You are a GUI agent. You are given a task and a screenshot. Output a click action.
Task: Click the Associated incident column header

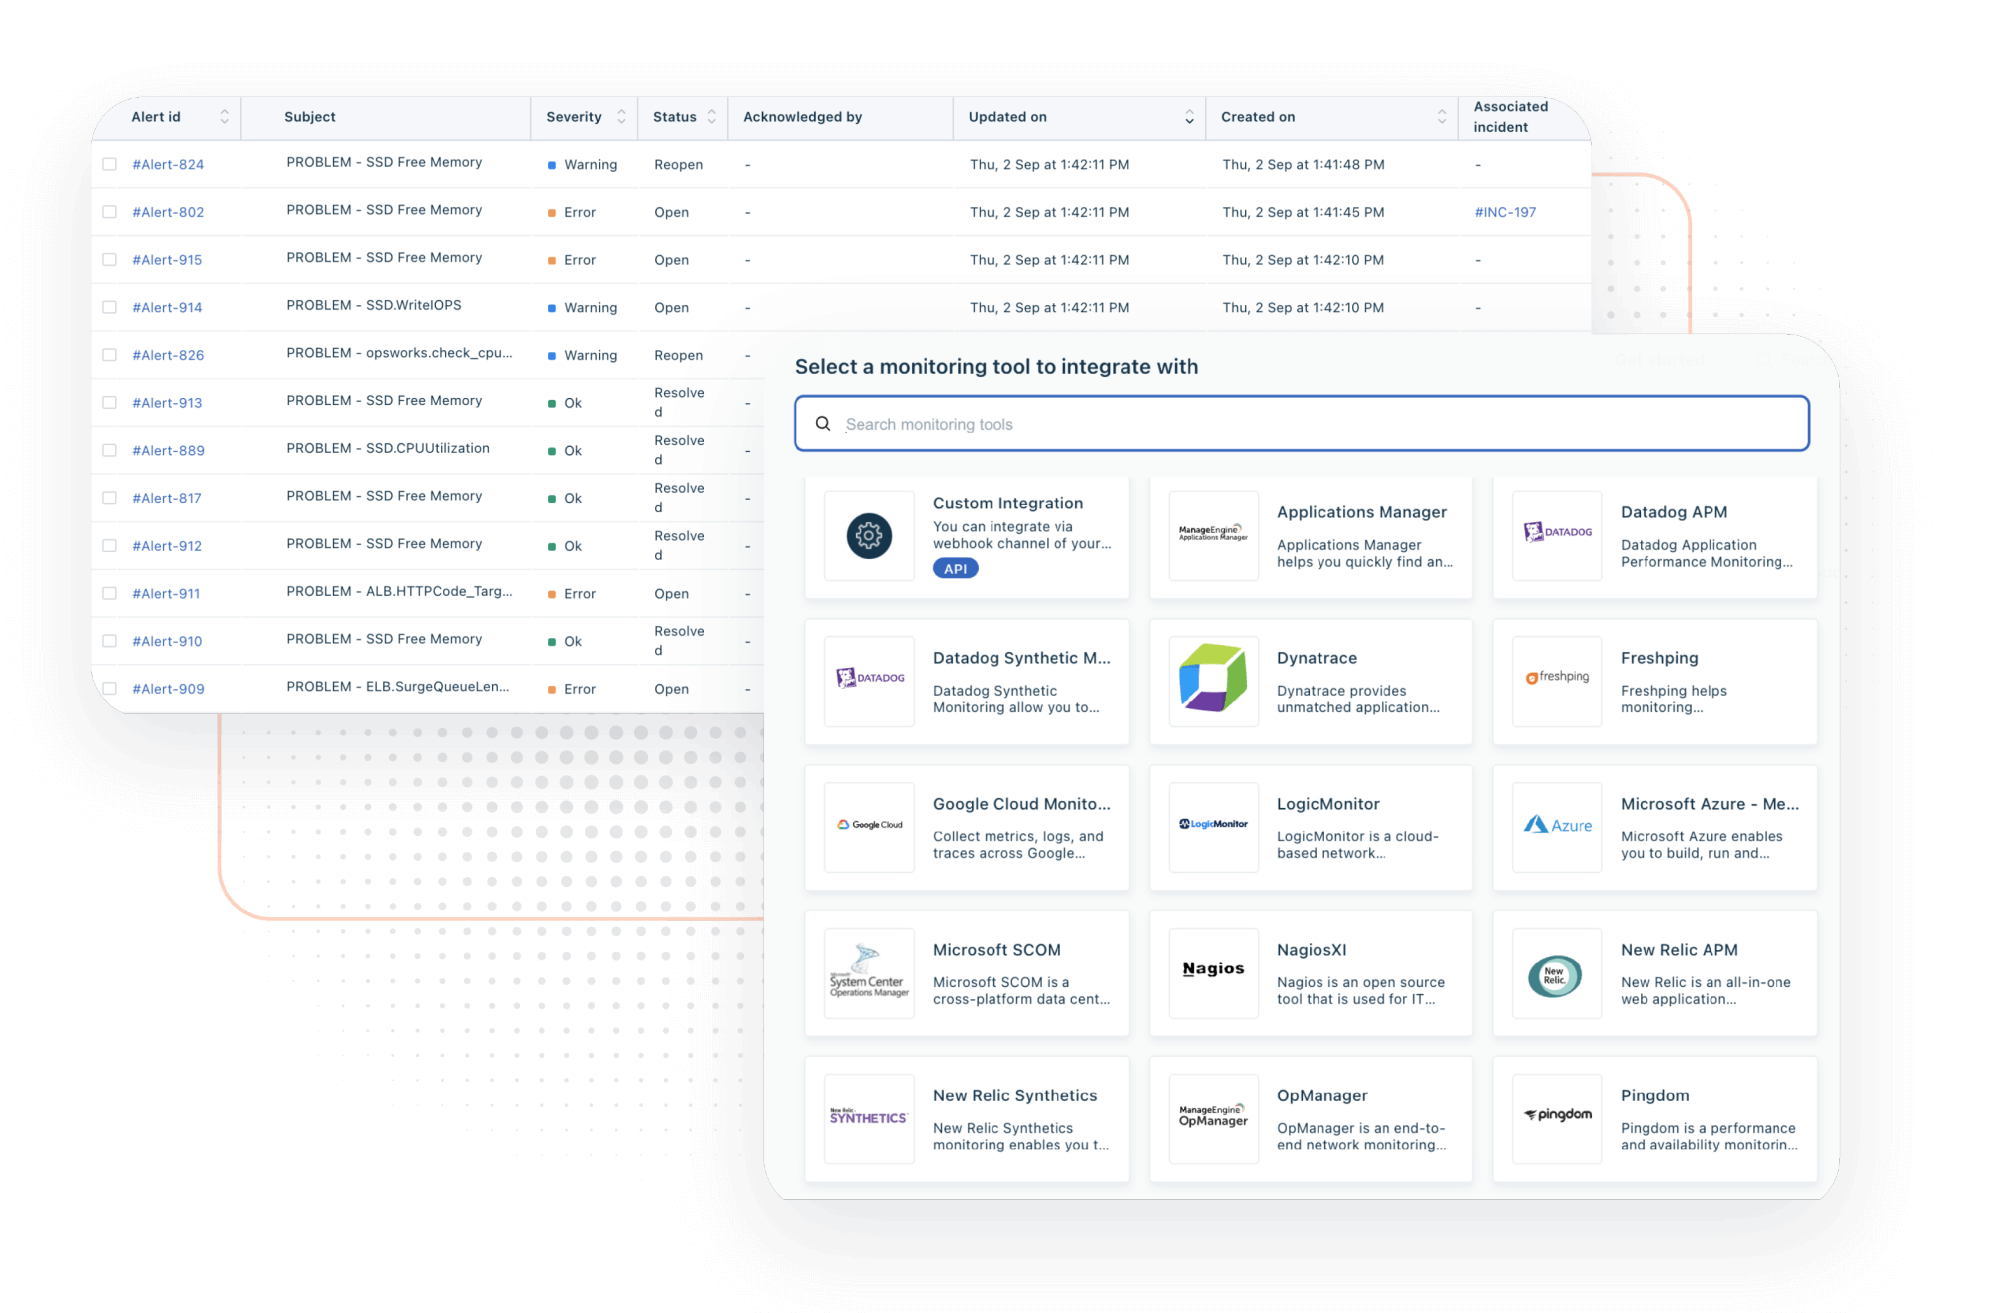click(x=1510, y=117)
